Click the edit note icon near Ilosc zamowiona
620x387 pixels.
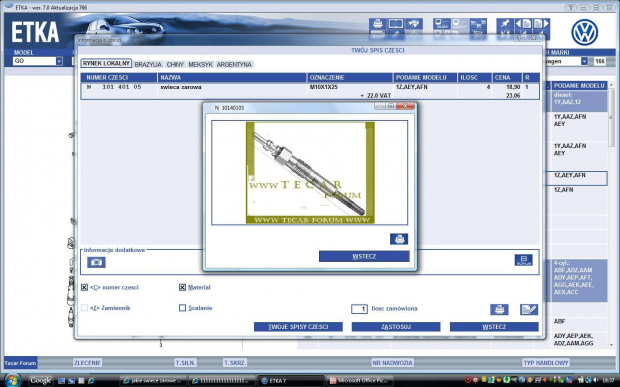529,309
